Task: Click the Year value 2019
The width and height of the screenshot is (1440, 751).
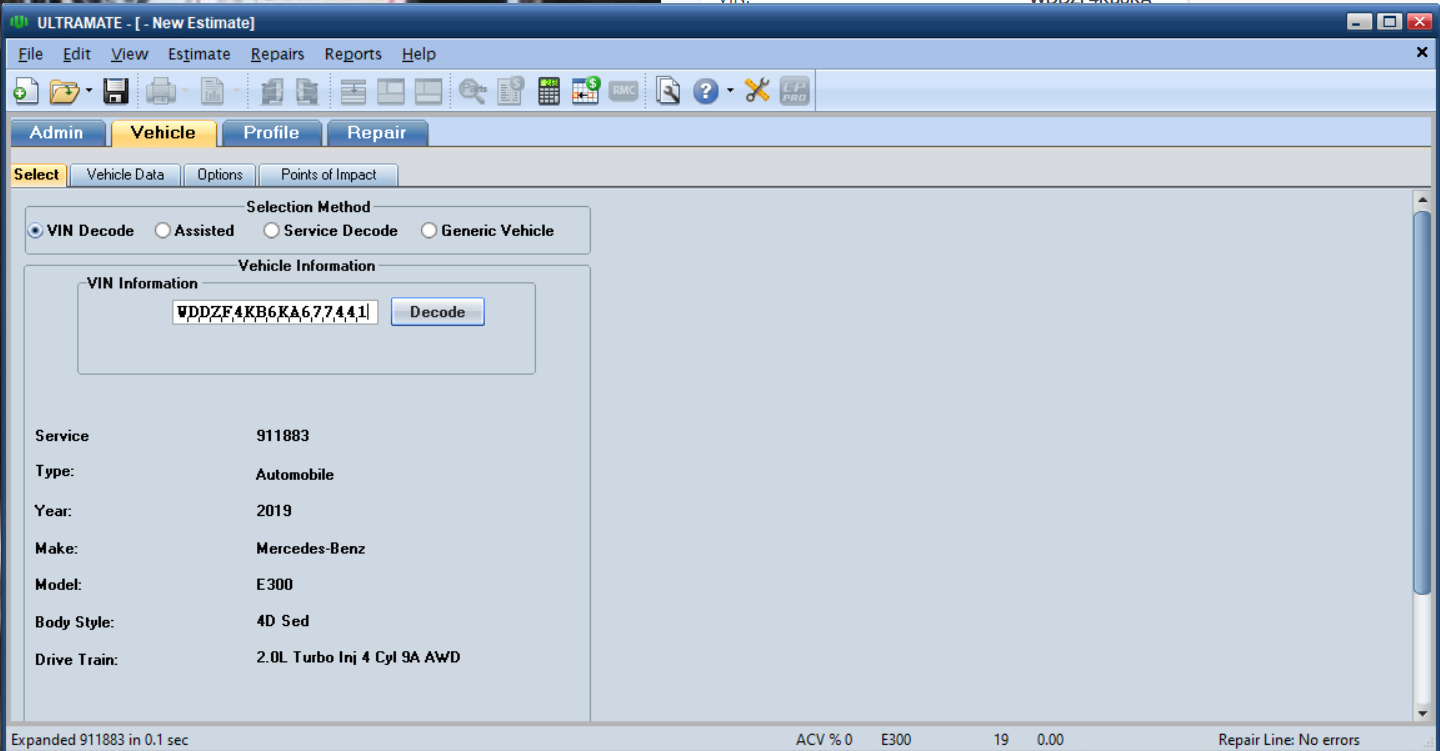Action: pos(274,510)
